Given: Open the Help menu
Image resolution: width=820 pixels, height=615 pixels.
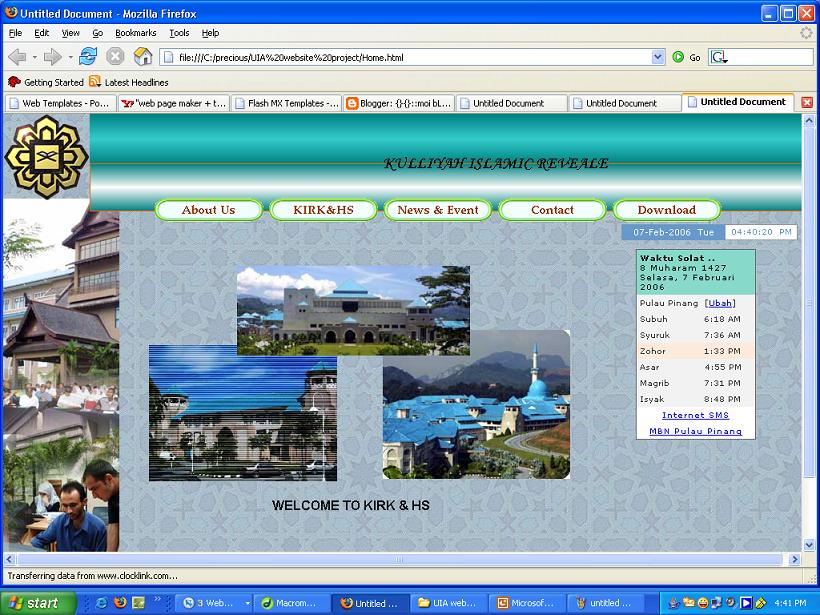Looking at the screenshot, I should [x=210, y=33].
